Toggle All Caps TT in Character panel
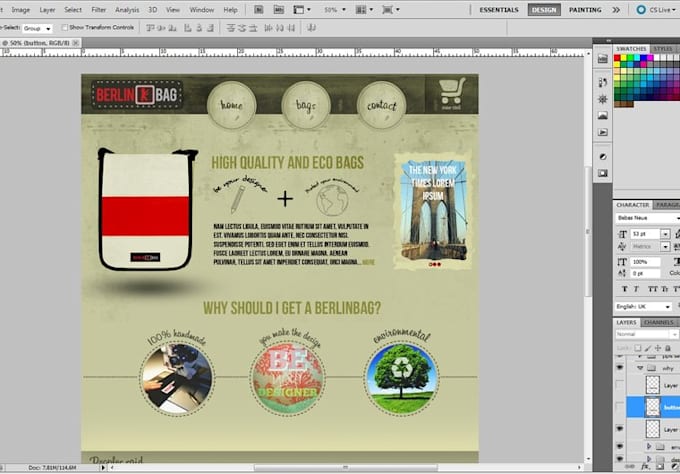 click(652, 289)
